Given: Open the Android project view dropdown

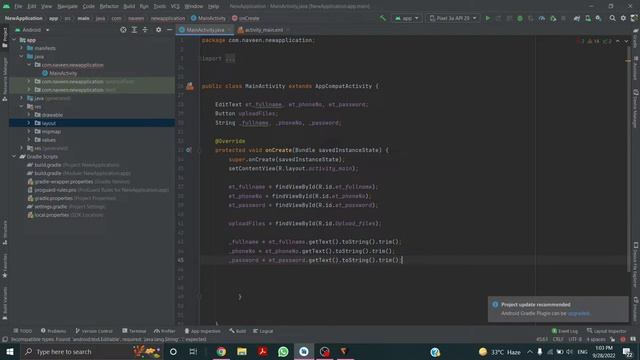Looking at the screenshot, I should pyautogui.click(x=33, y=30).
